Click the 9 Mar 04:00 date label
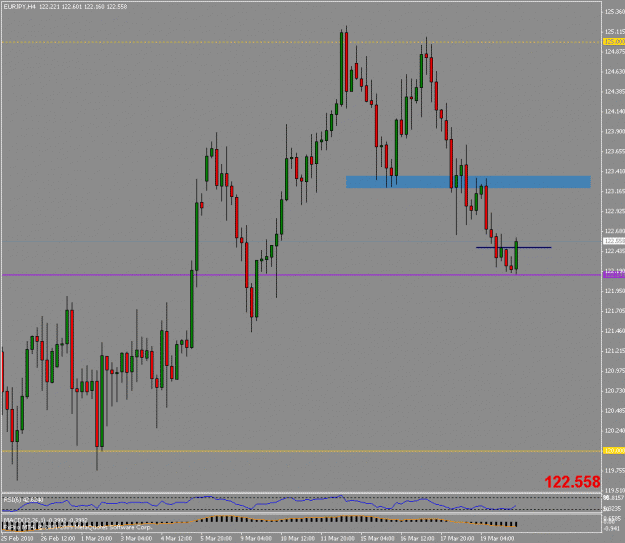This screenshot has width=625, height=543. [256, 538]
